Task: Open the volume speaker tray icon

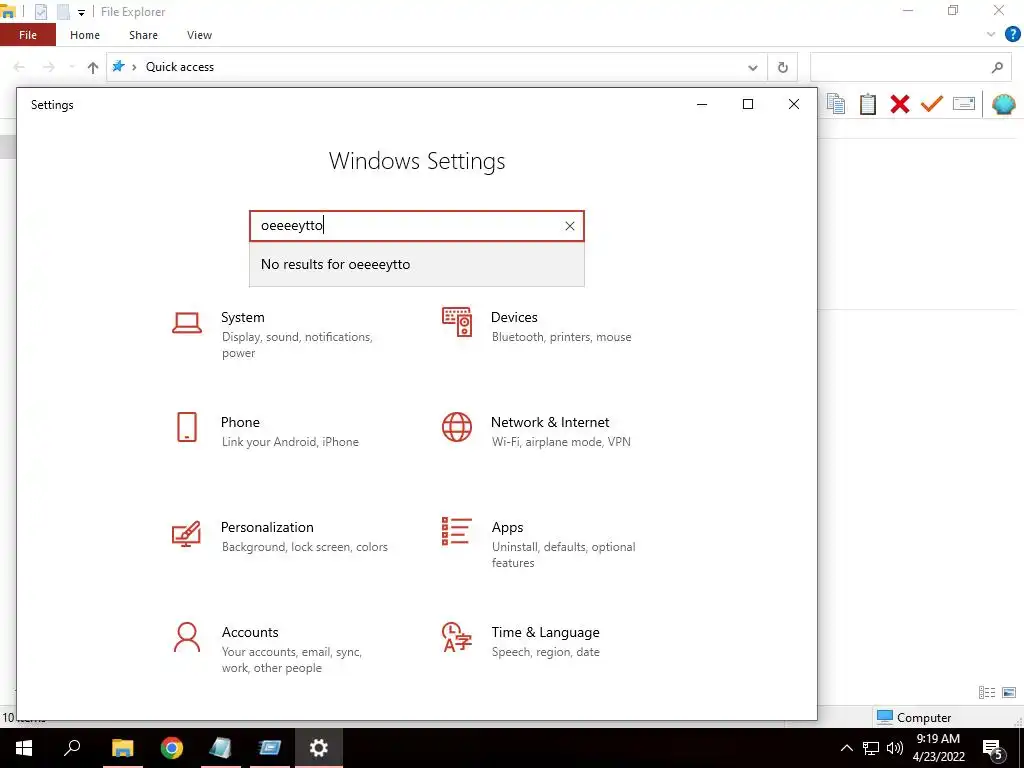Action: click(895, 748)
